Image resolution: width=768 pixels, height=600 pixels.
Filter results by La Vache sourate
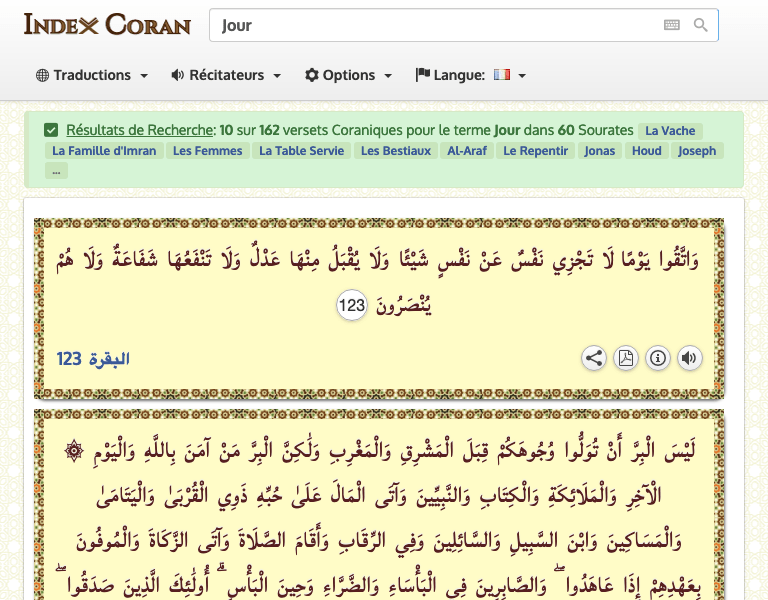click(x=670, y=131)
